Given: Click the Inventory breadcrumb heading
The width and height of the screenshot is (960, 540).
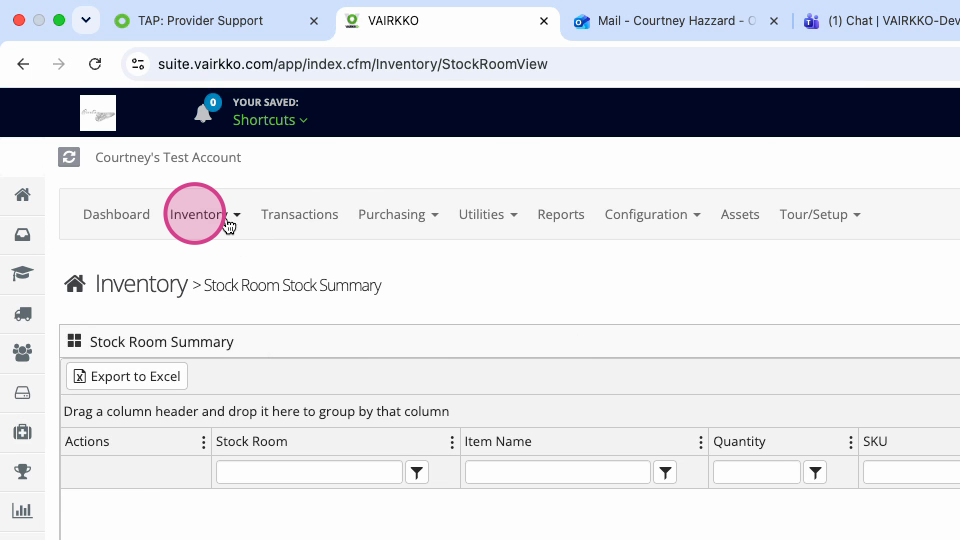Looking at the screenshot, I should [141, 284].
